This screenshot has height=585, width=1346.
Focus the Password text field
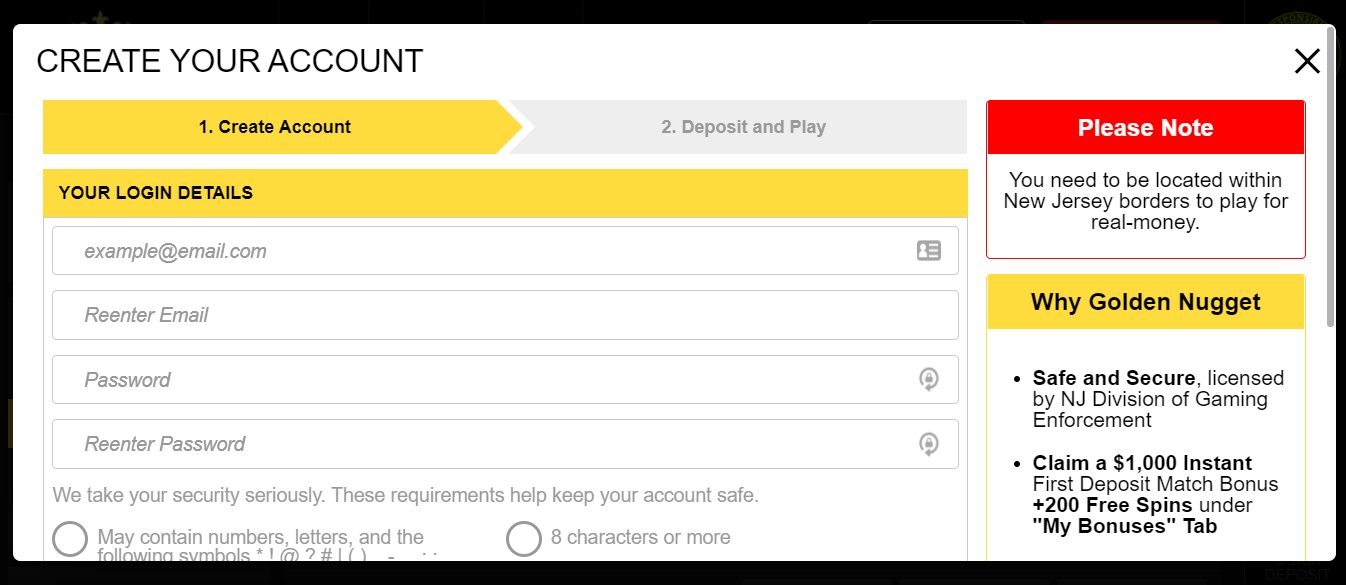click(x=480, y=380)
